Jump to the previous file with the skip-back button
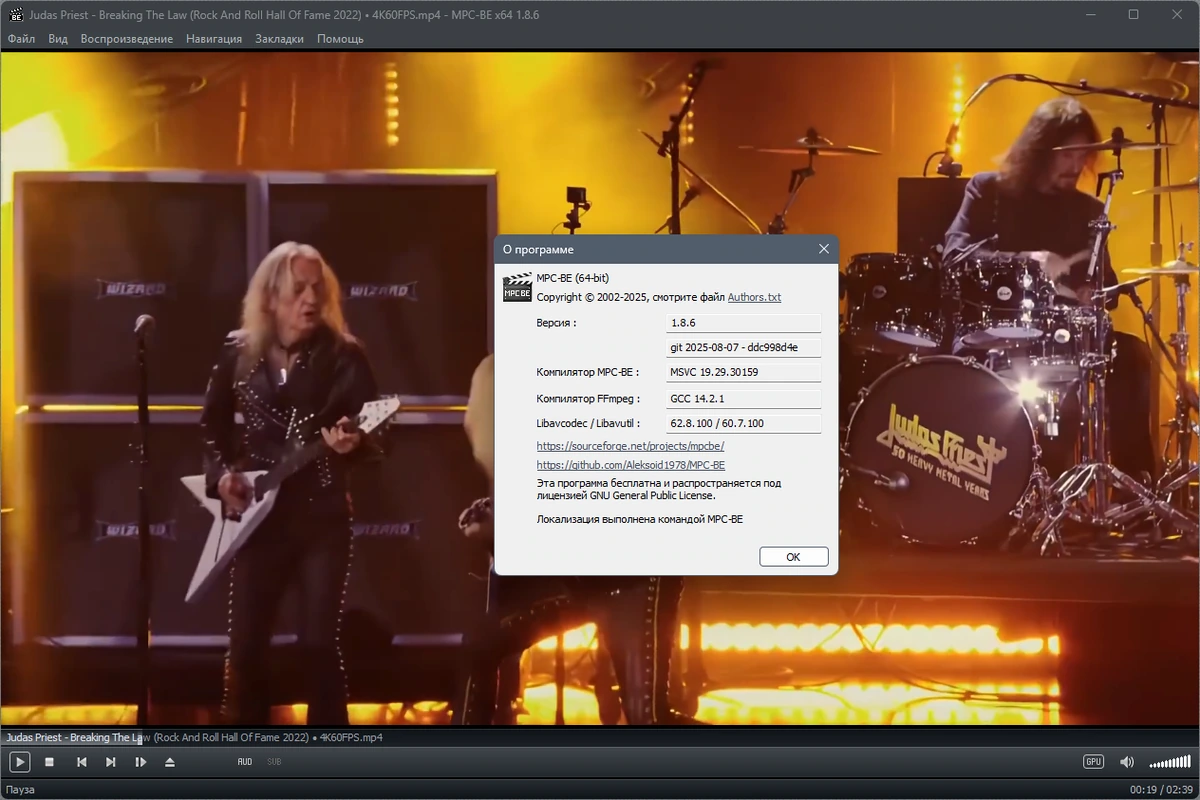 (x=82, y=762)
